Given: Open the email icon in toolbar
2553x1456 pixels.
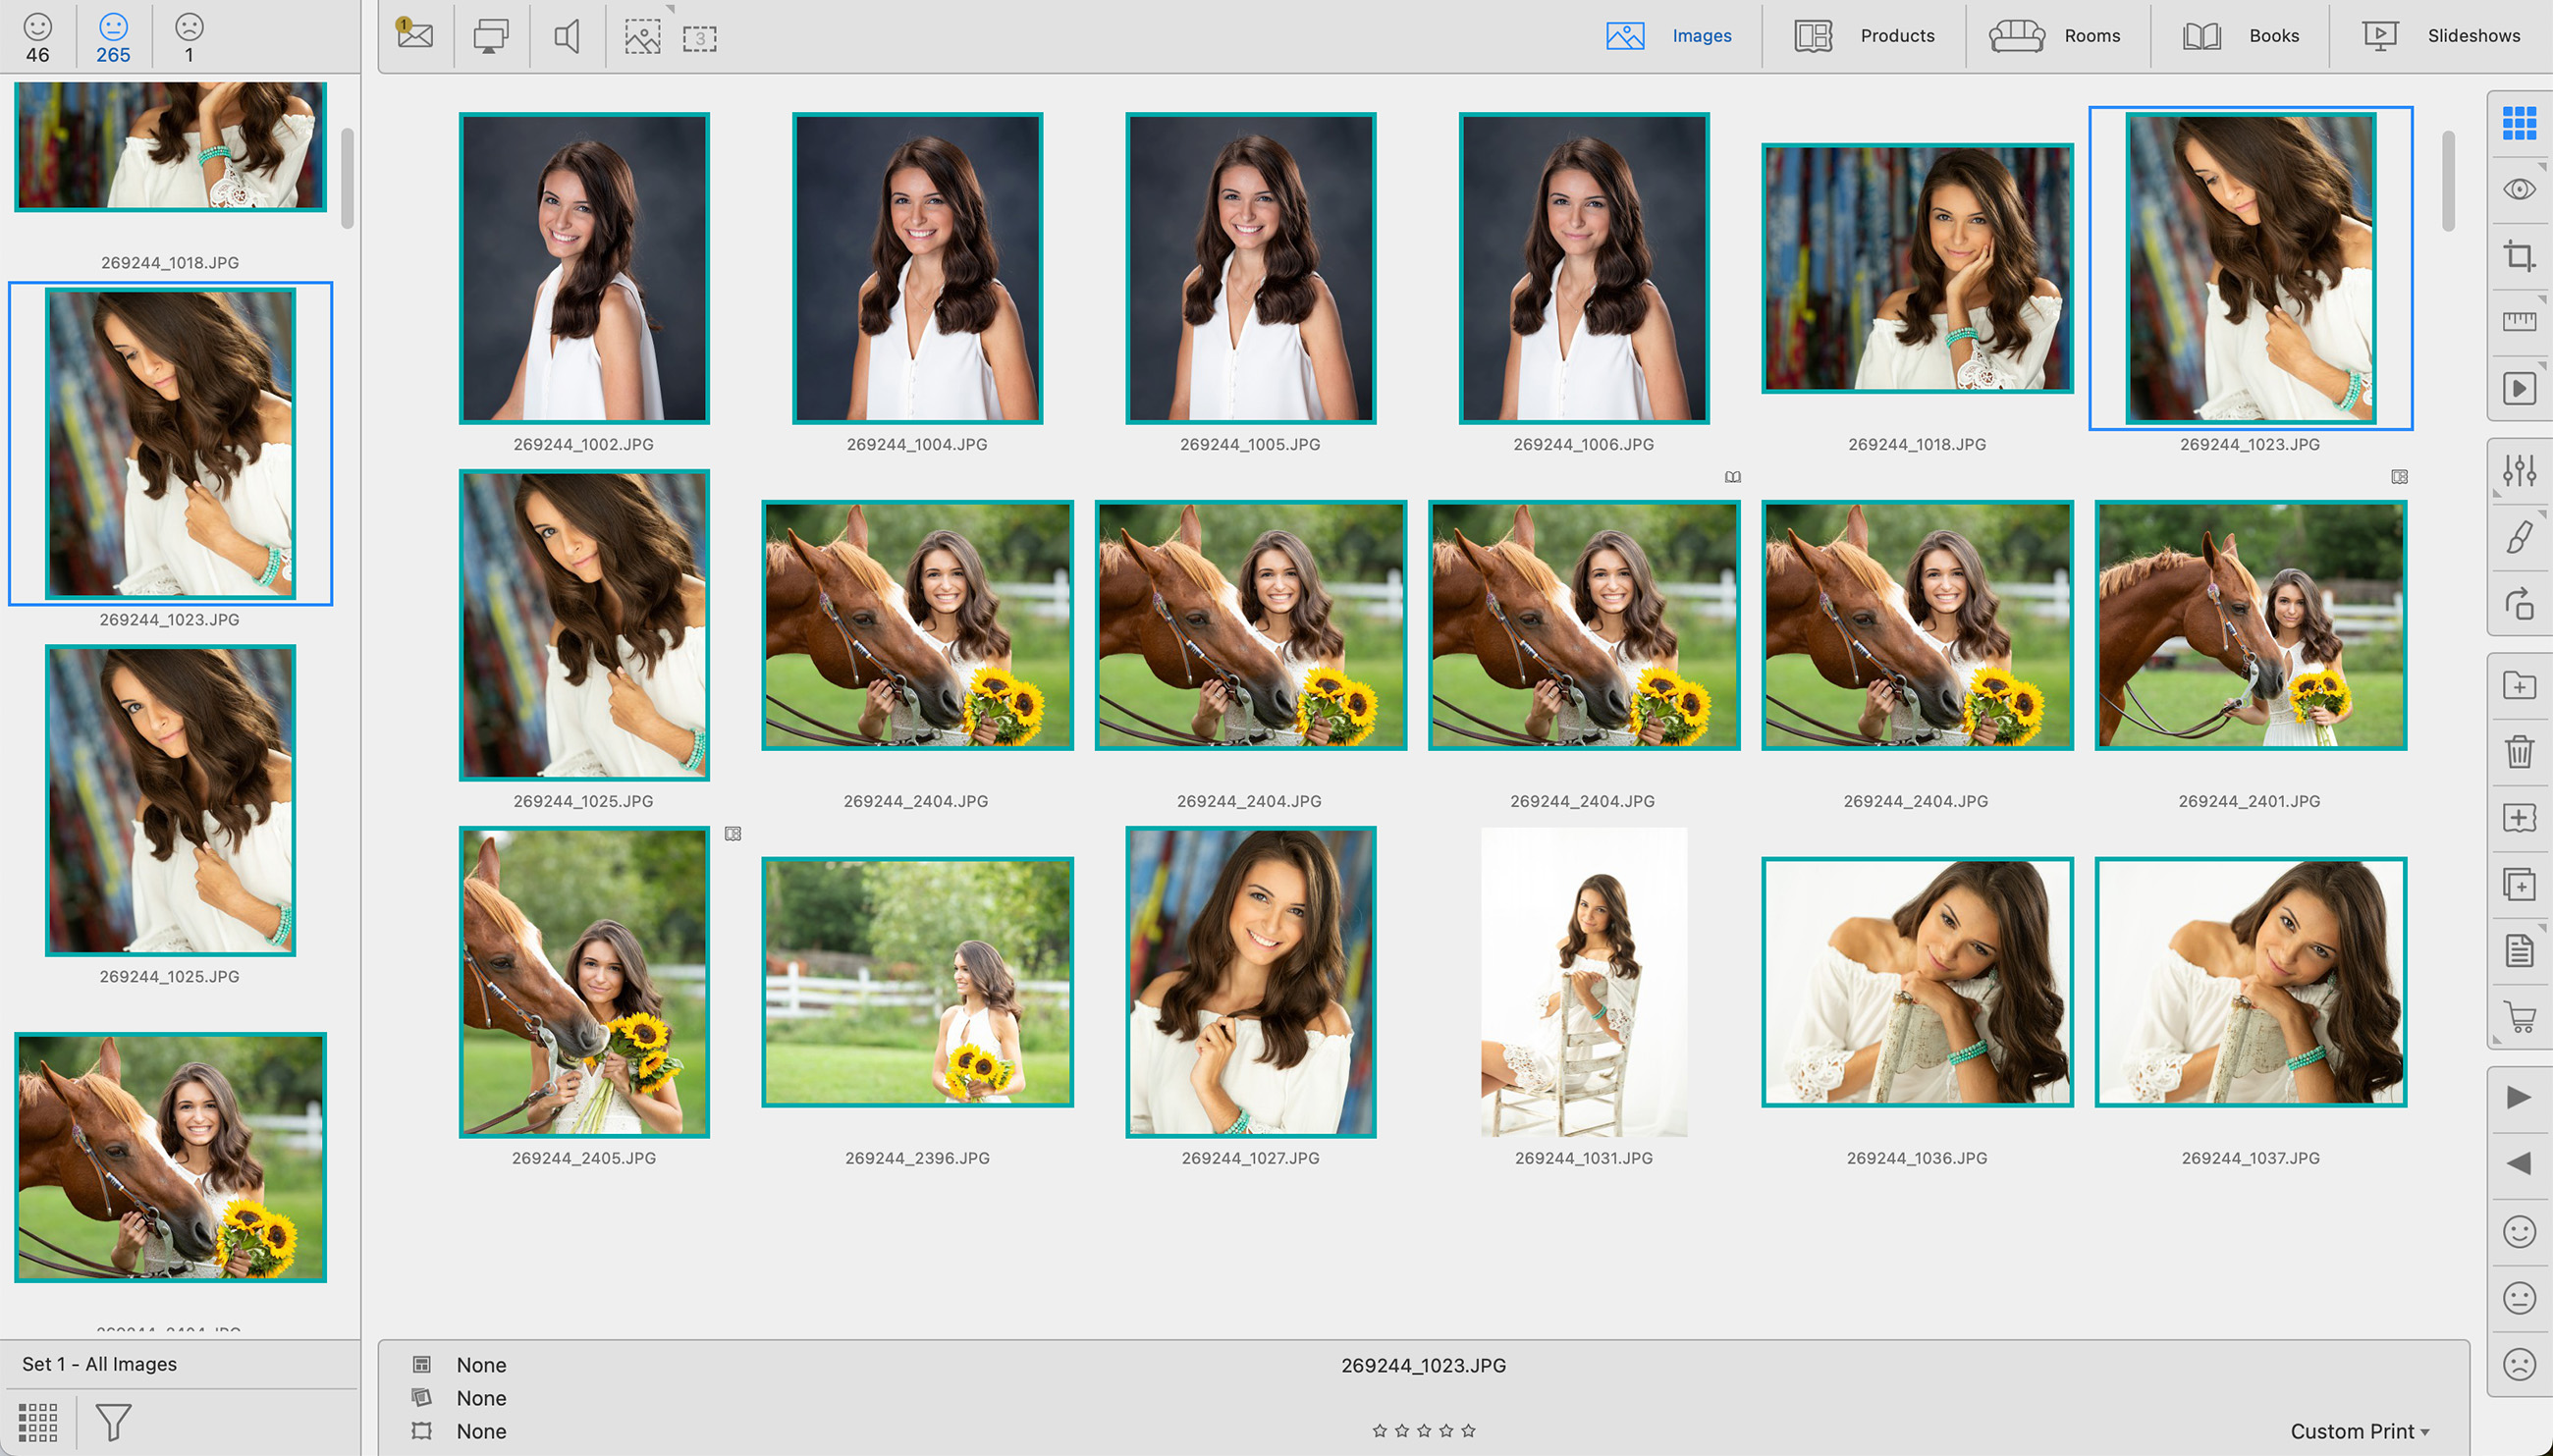Looking at the screenshot, I should click(x=414, y=36).
